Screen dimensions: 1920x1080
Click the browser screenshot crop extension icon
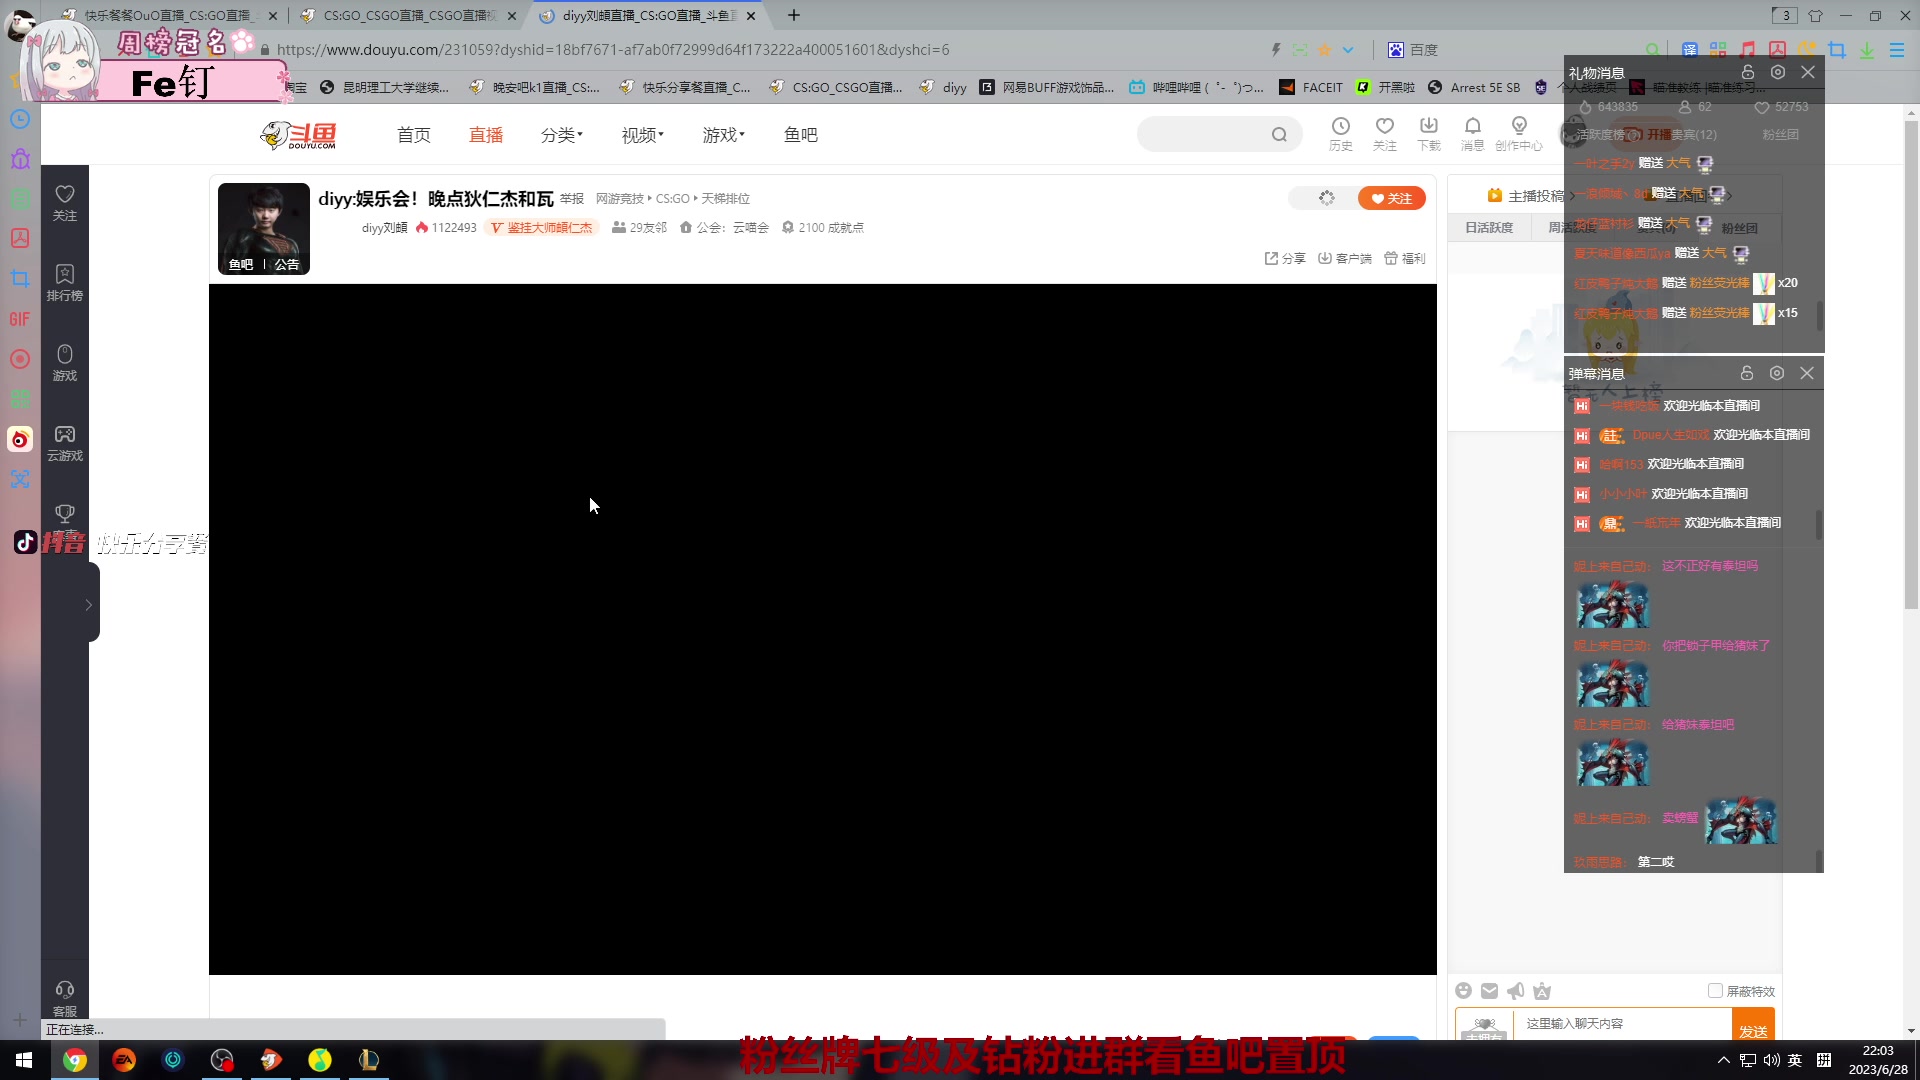[x=1837, y=50]
